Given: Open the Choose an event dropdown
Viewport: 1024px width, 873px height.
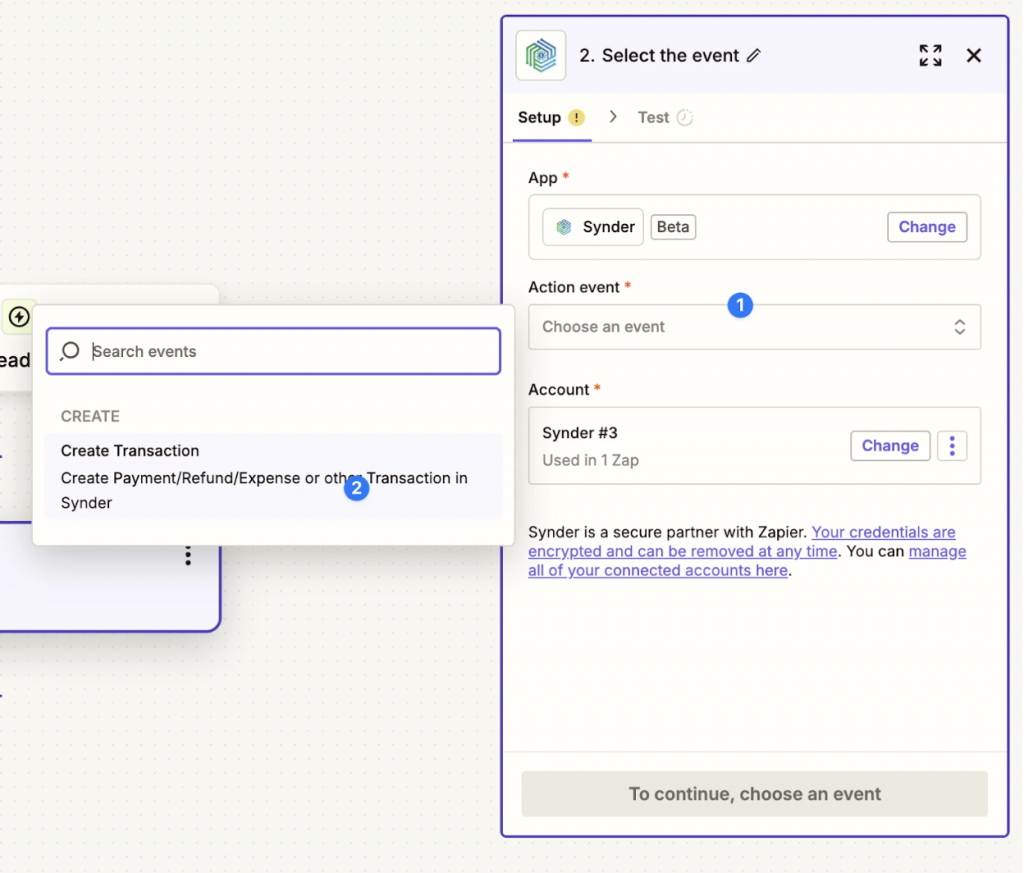Looking at the screenshot, I should pos(754,327).
